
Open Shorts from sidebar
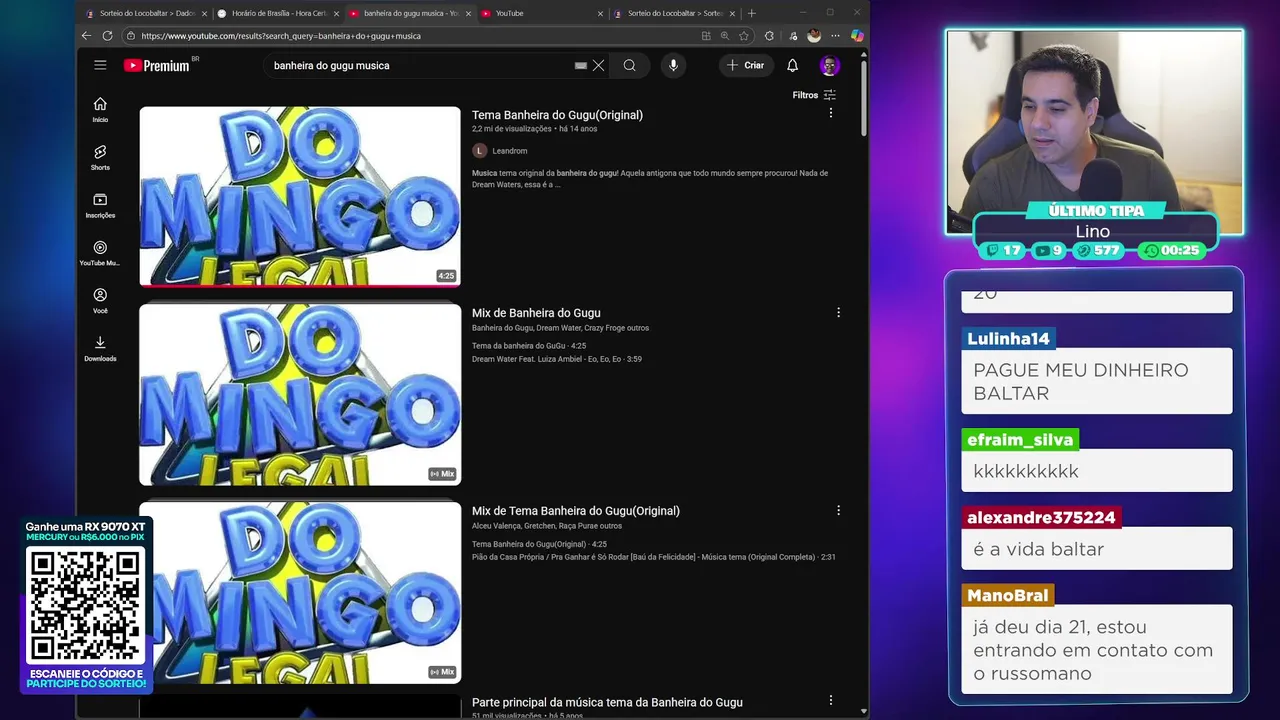click(100, 158)
